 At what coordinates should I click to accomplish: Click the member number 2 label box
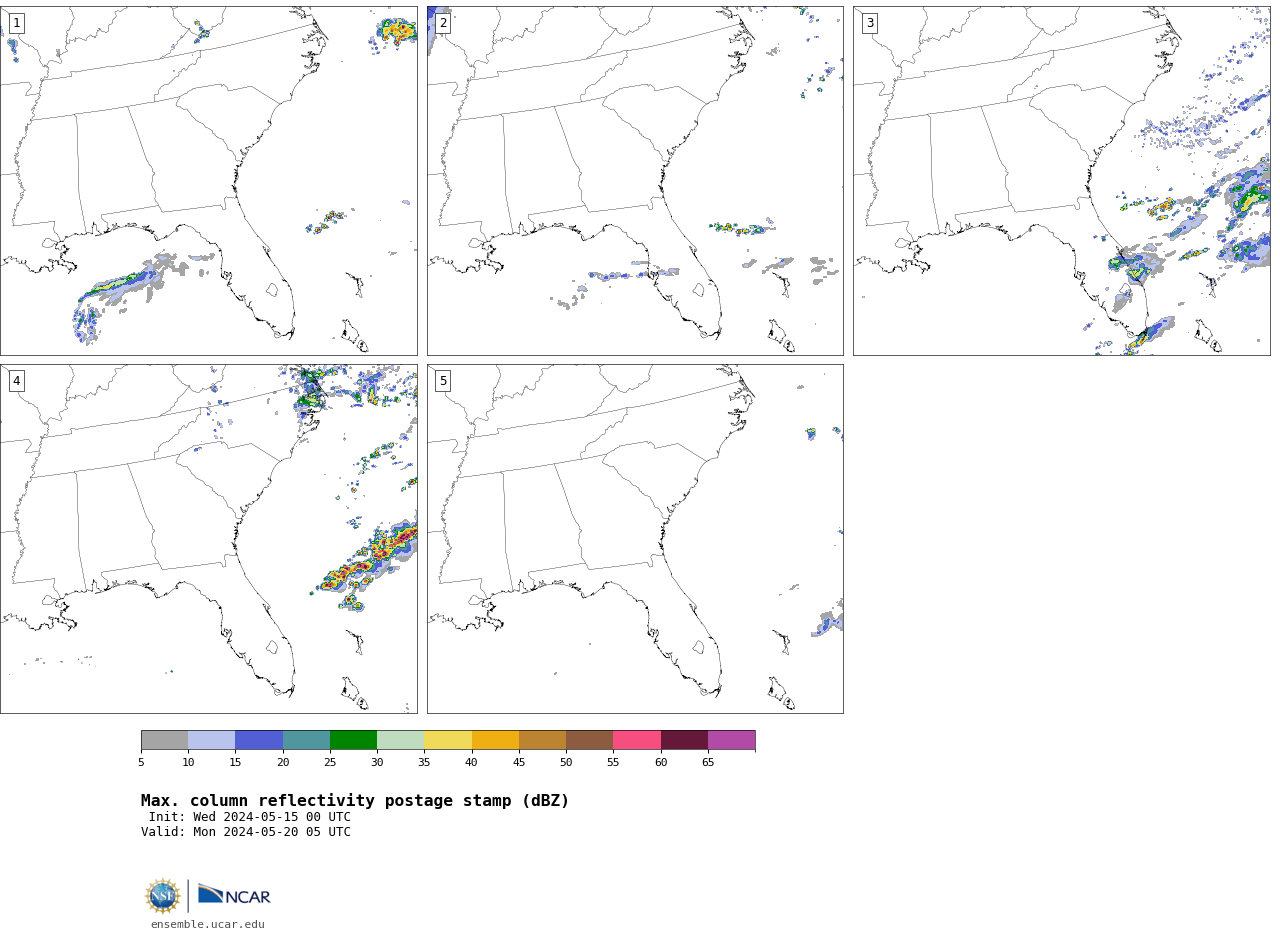click(x=443, y=23)
